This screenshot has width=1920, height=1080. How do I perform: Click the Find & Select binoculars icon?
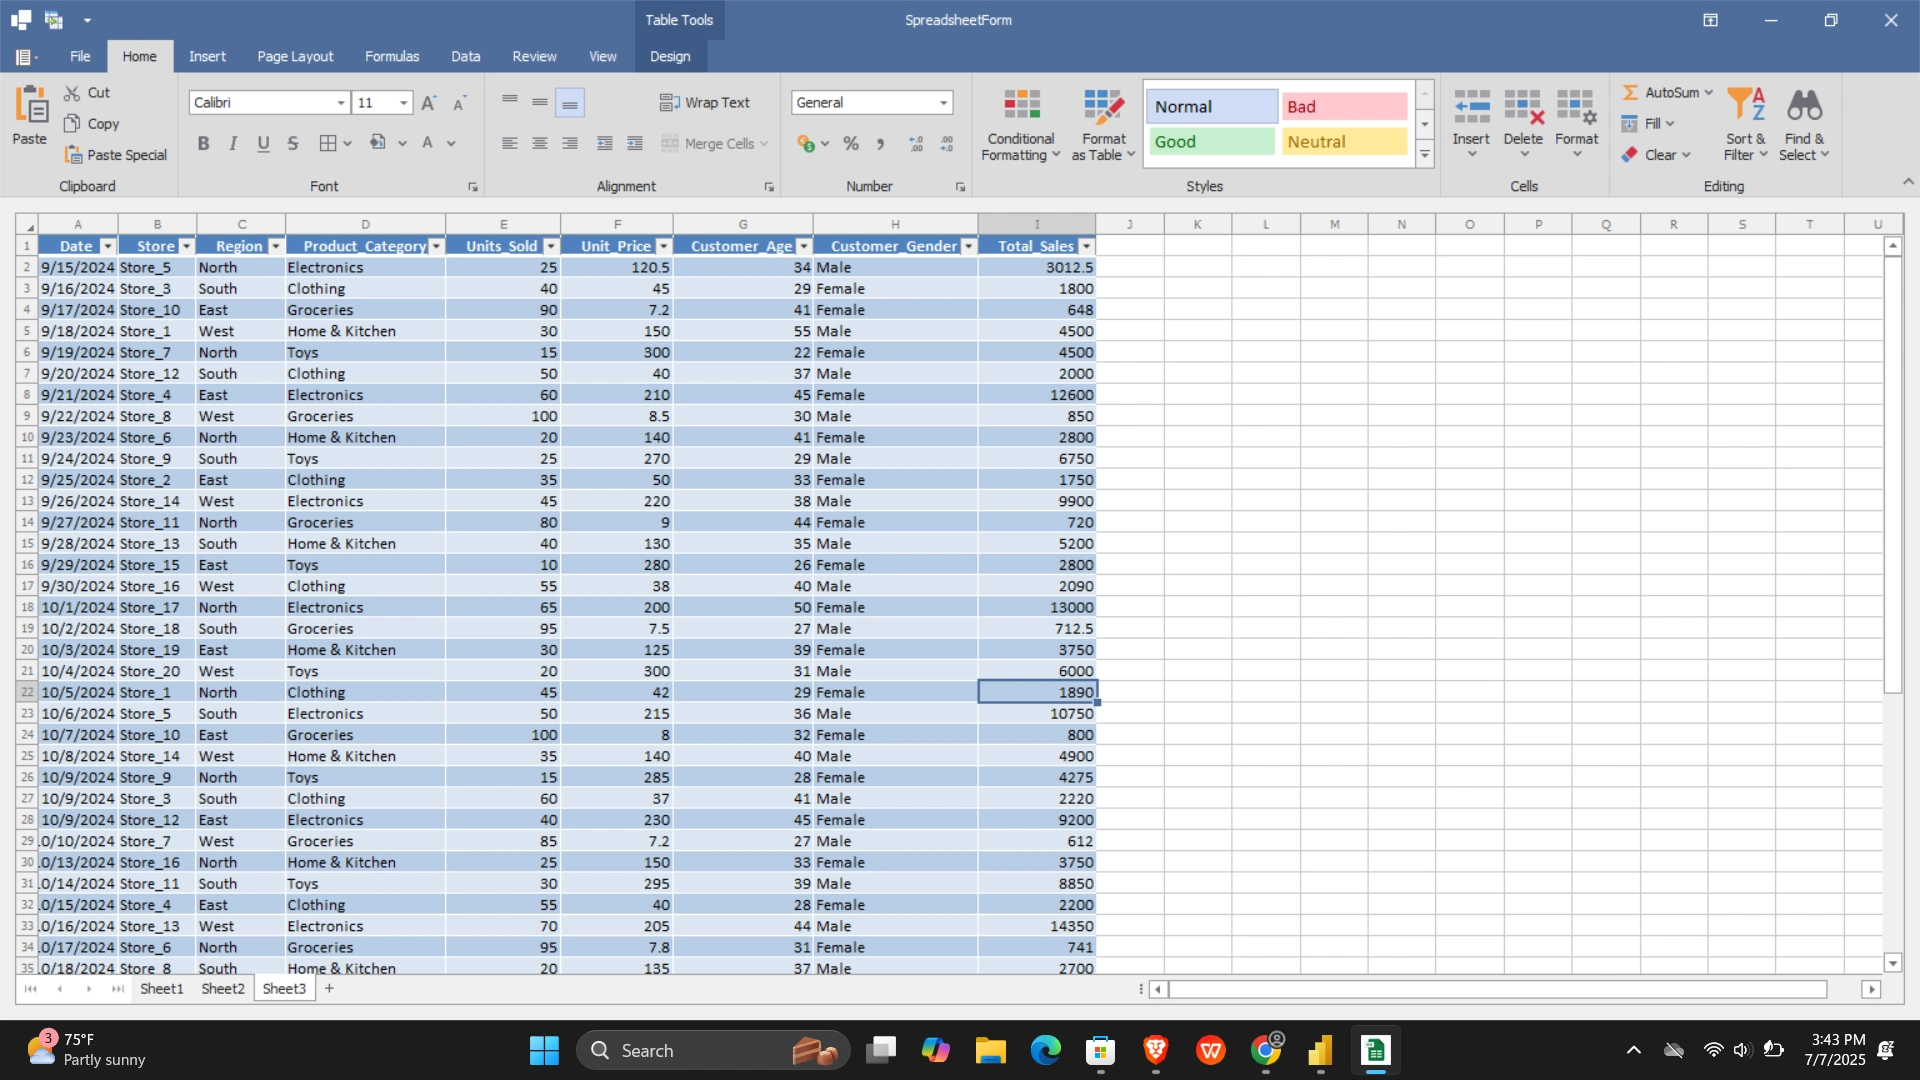click(x=1804, y=105)
